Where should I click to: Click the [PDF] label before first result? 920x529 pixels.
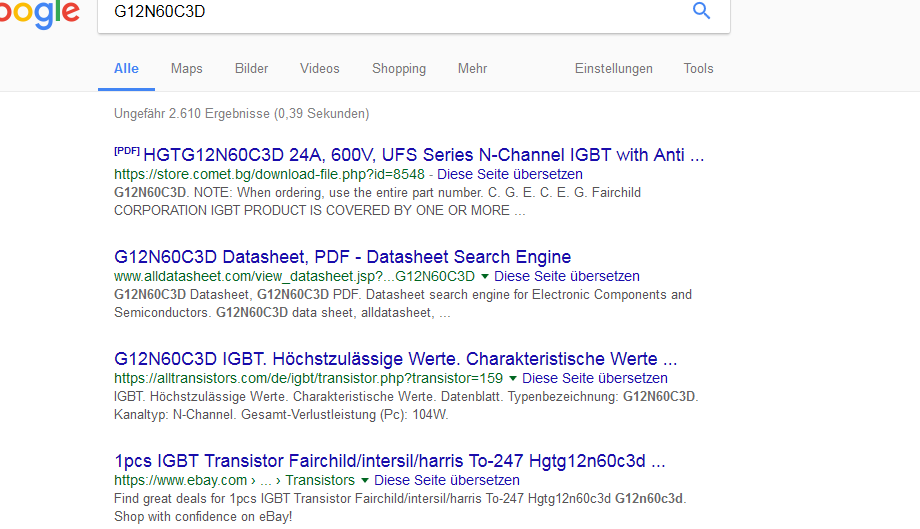tap(127, 151)
